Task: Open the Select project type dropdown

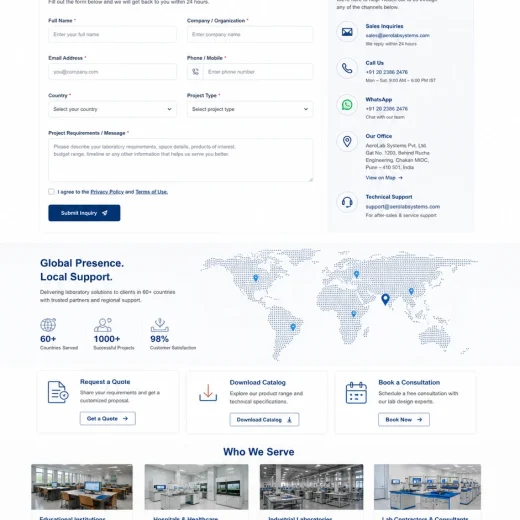Action: (250, 109)
